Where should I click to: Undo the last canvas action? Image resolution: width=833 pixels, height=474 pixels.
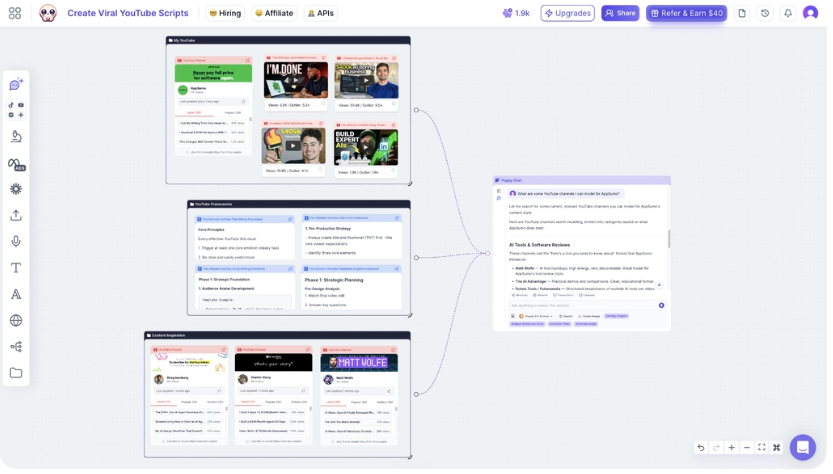pyautogui.click(x=701, y=447)
